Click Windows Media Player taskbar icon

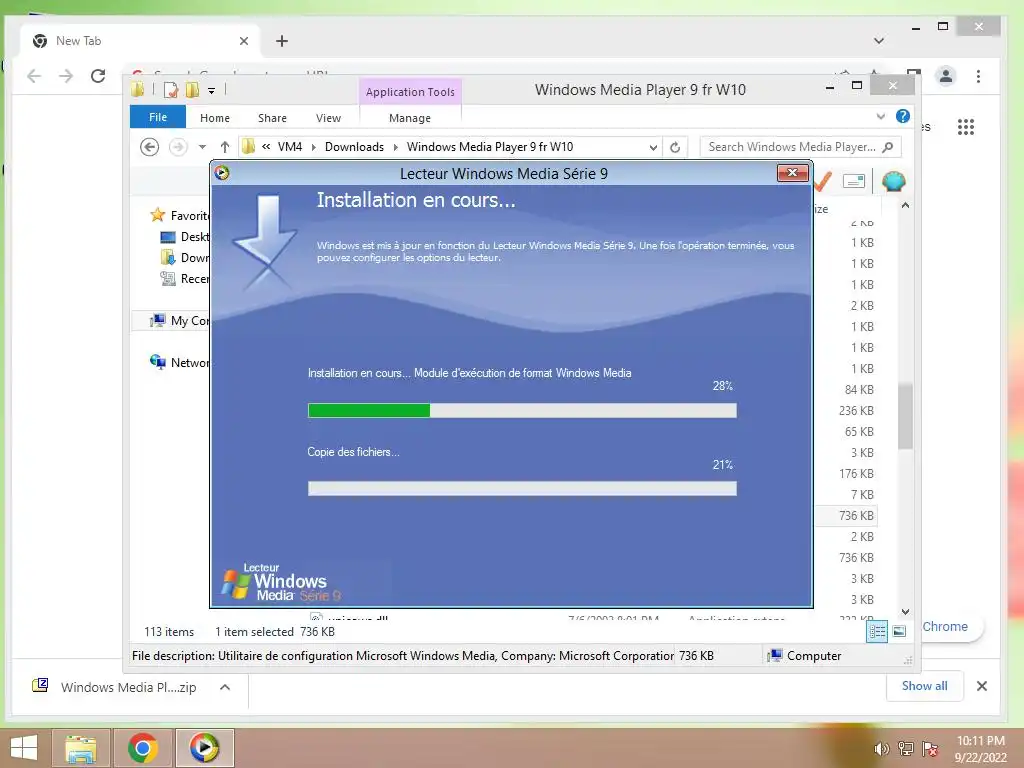[x=204, y=748]
